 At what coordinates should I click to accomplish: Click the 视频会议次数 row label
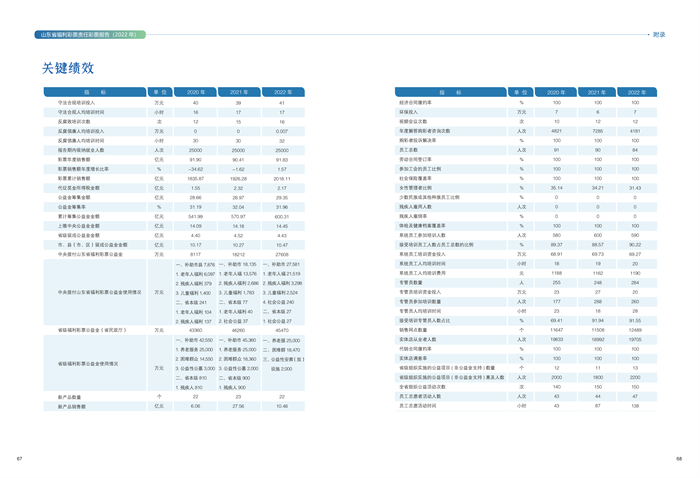pyautogui.click(x=412, y=121)
